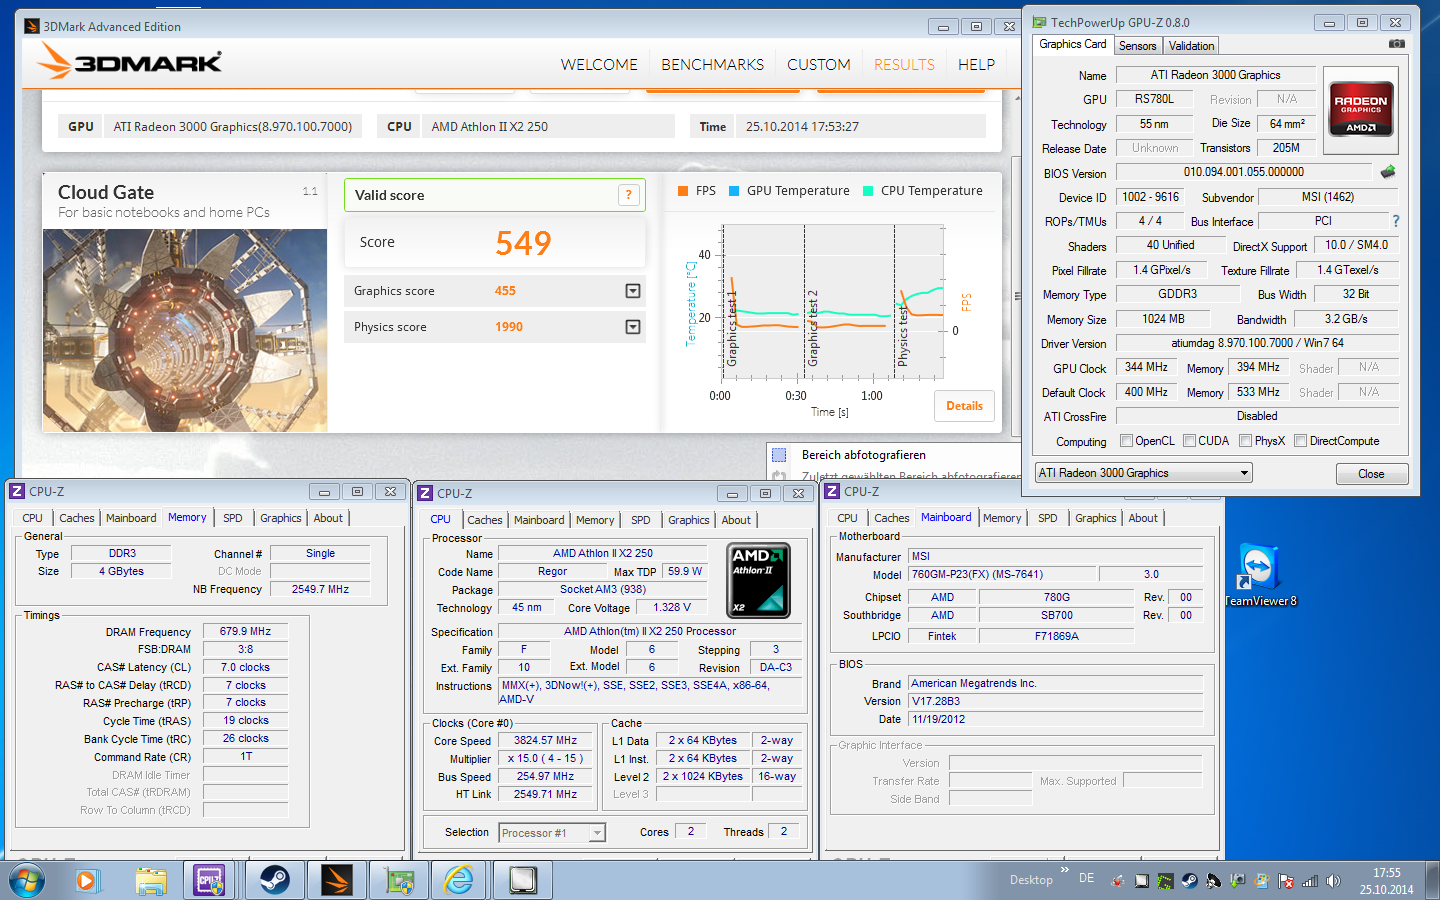Click the taskbar clock showing 17:55
Viewport: 1440px width, 900px height.
(1387, 873)
